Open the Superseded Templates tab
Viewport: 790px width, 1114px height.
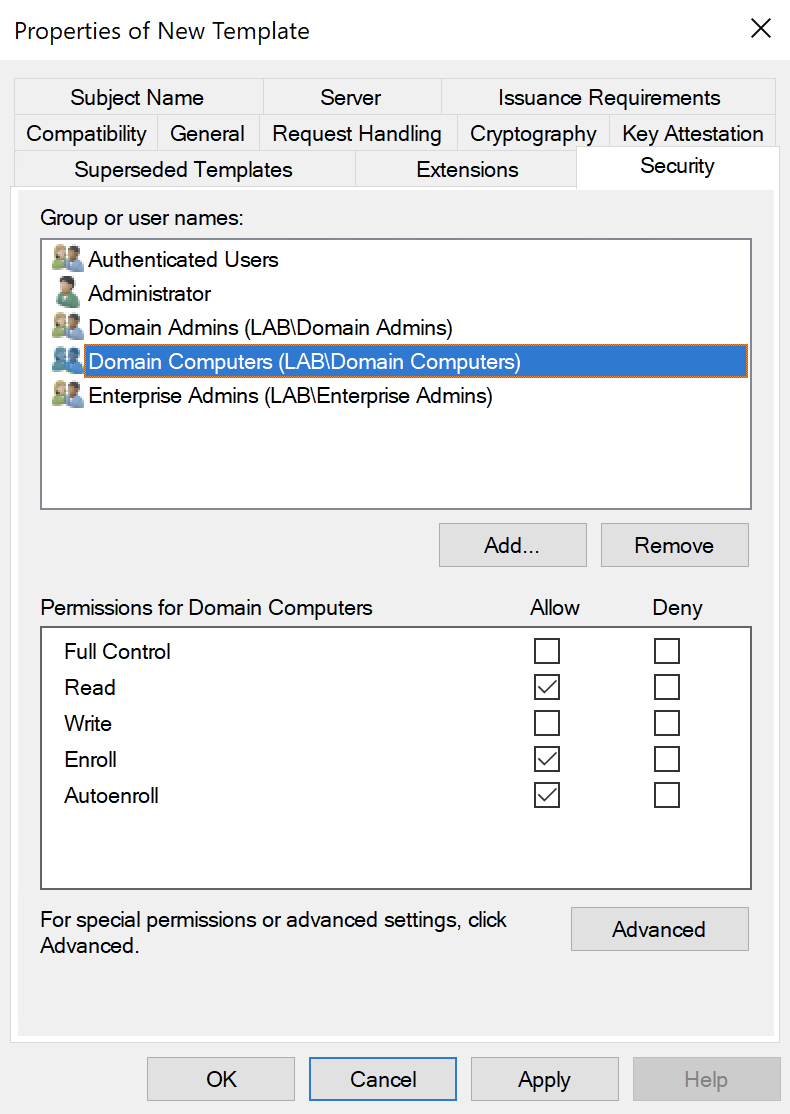[x=183, y=170]
